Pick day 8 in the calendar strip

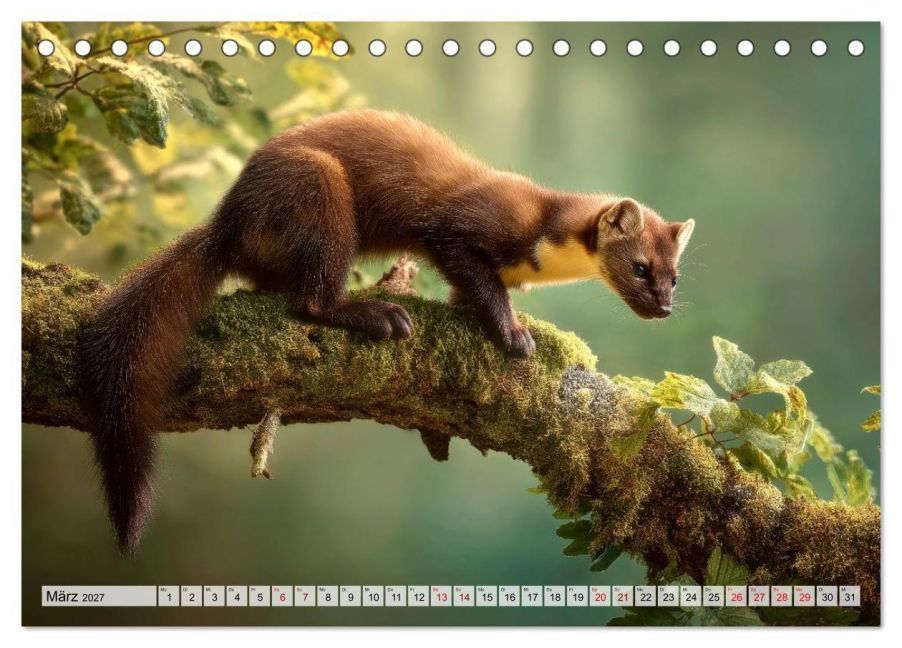click(x=328, y=596)
